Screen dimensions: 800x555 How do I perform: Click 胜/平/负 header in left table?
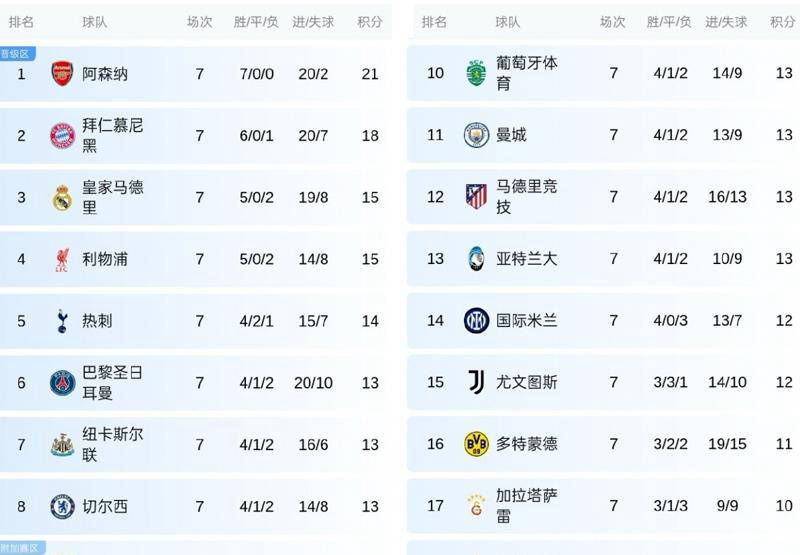coord(258,22)
